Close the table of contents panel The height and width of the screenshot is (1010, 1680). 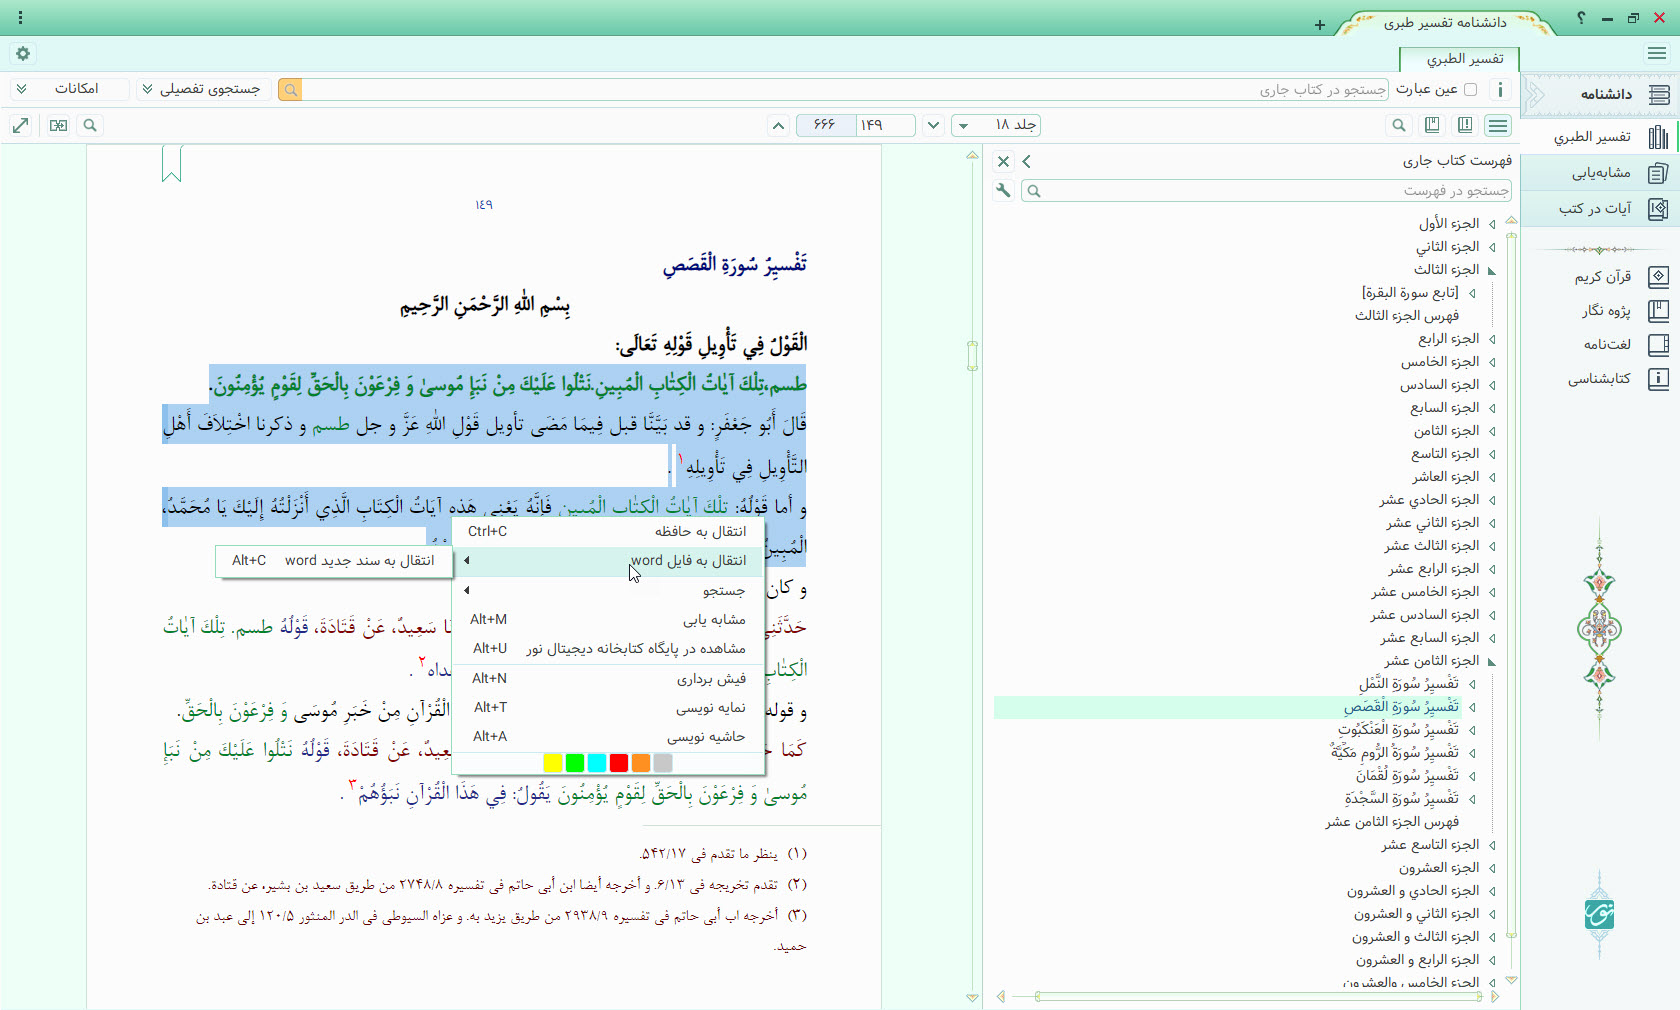[1004, 161]
